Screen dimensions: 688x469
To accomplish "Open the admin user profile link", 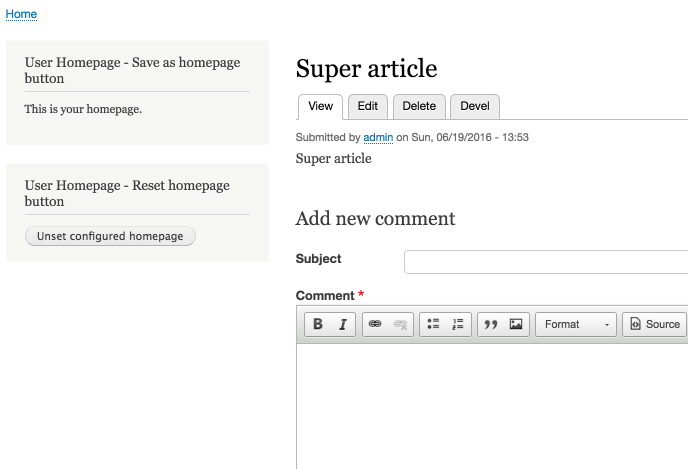I will [x=378, y=137].
